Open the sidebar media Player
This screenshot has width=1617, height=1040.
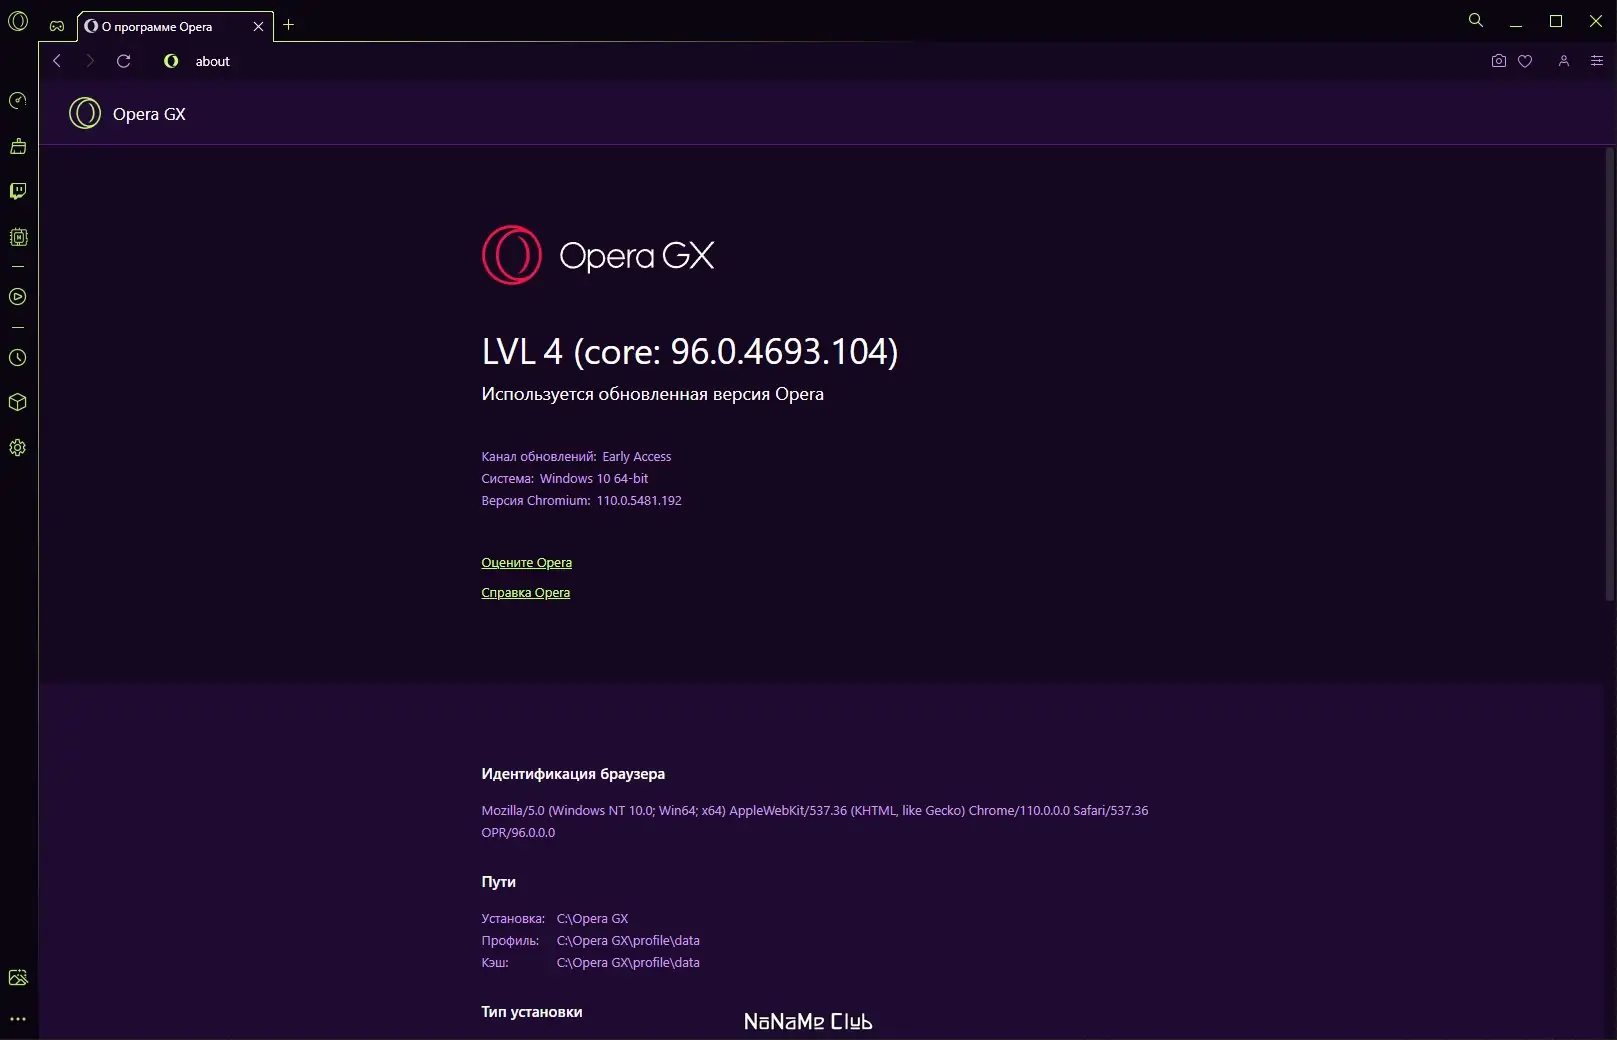pos(18,297)
